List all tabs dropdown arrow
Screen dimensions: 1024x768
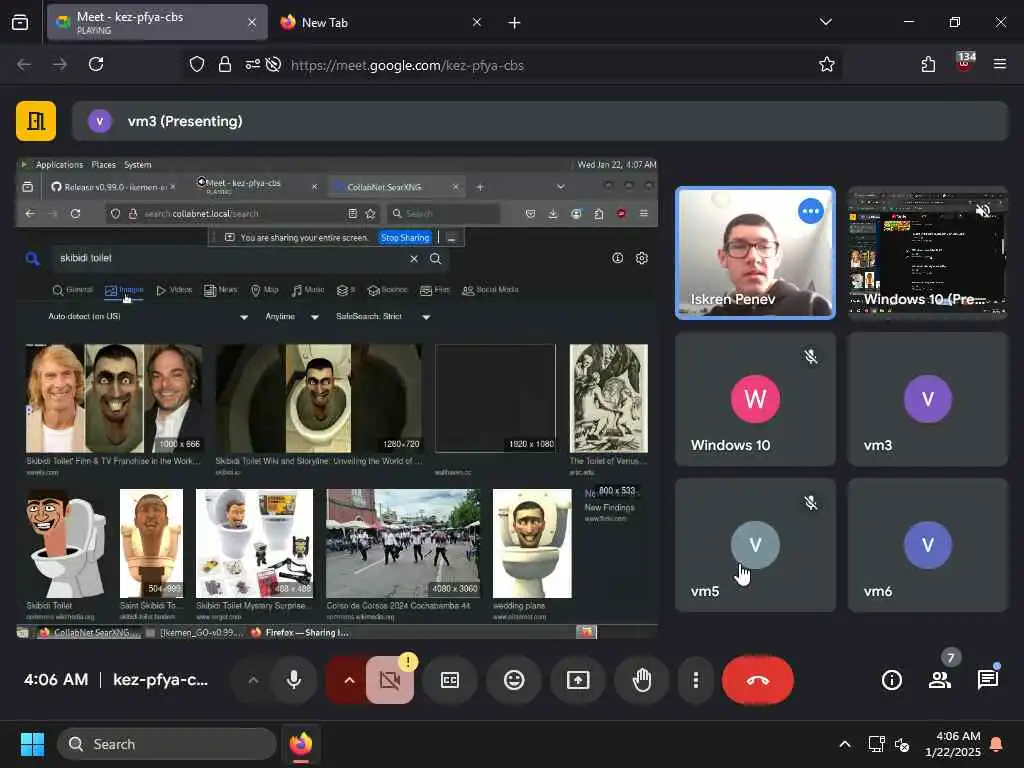click(x=825, y=22)
